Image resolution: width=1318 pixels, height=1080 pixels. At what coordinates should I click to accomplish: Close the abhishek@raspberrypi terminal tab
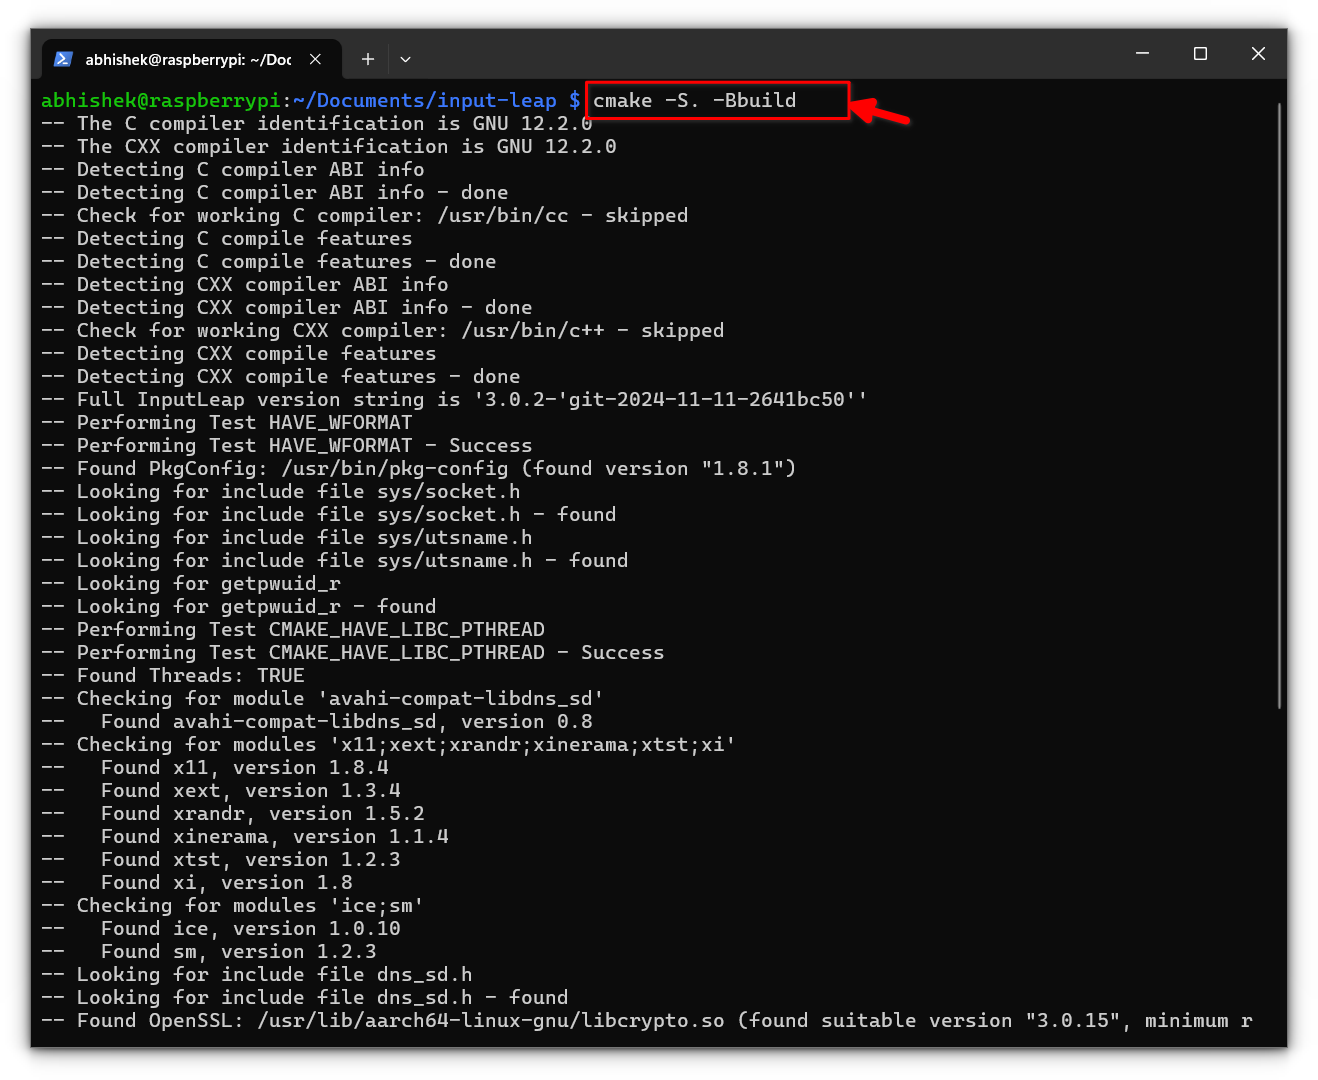[x=315, y=59]
